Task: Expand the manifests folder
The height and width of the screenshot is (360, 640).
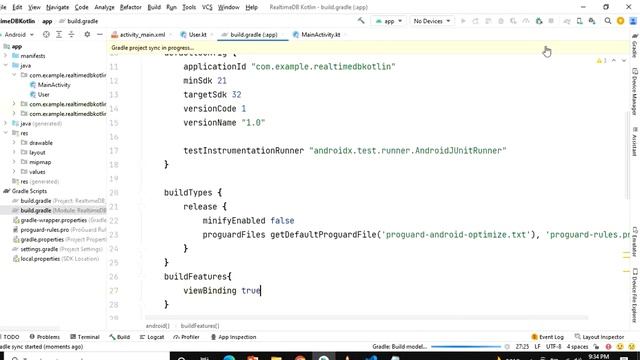Action: pyautogui.click(x=6, y=56)
